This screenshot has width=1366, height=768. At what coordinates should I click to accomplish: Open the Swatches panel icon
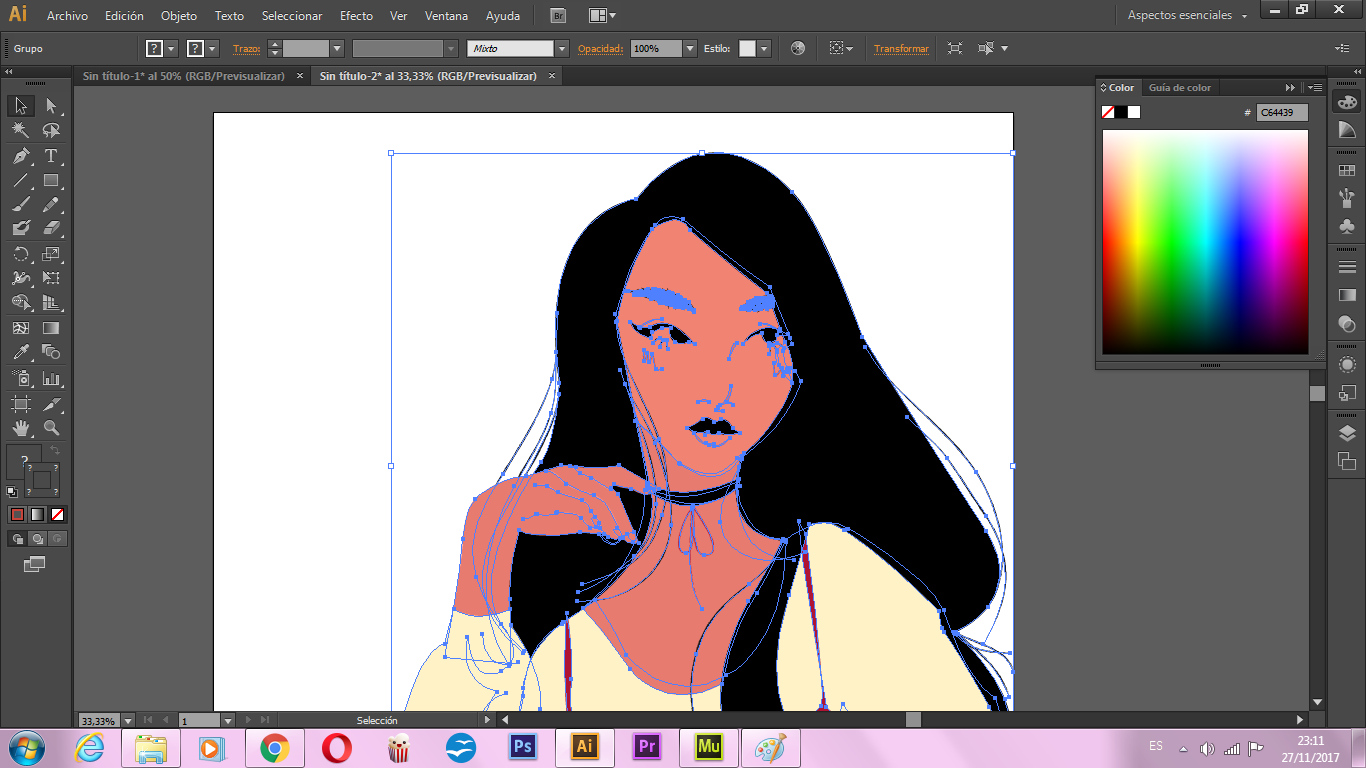point(1347,171)
